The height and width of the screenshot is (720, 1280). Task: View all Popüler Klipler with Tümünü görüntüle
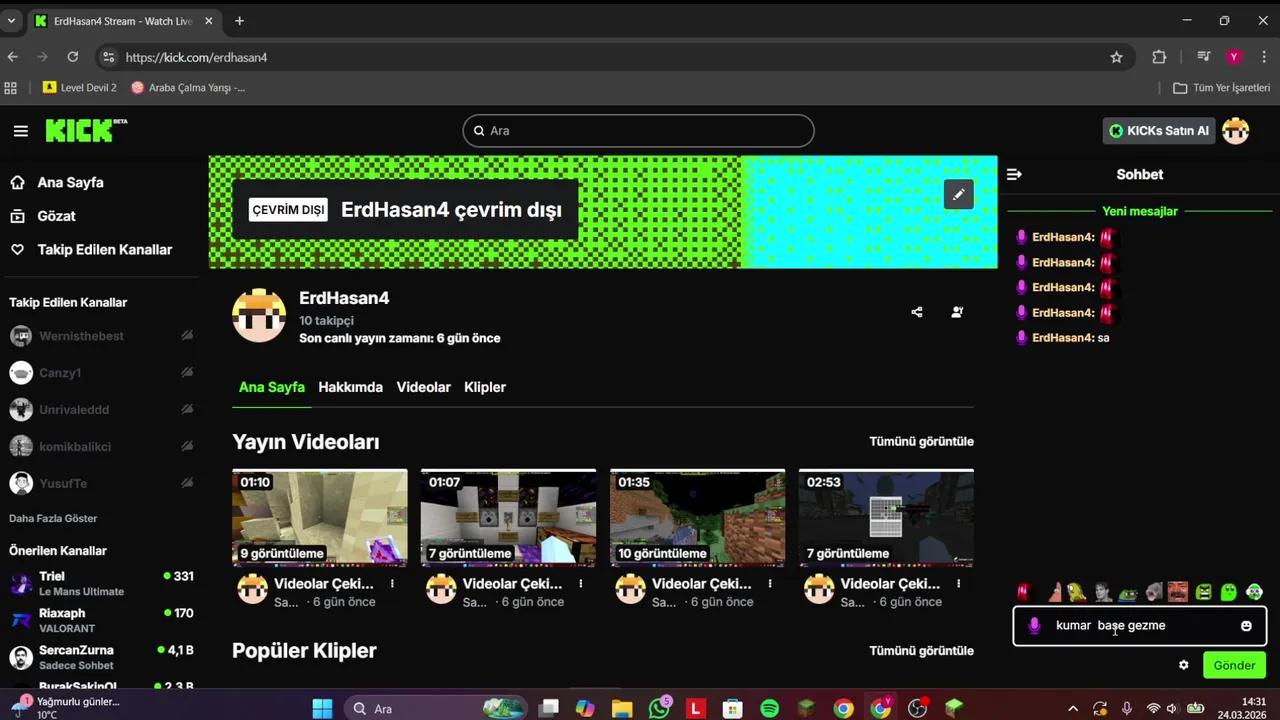point(921,651)
